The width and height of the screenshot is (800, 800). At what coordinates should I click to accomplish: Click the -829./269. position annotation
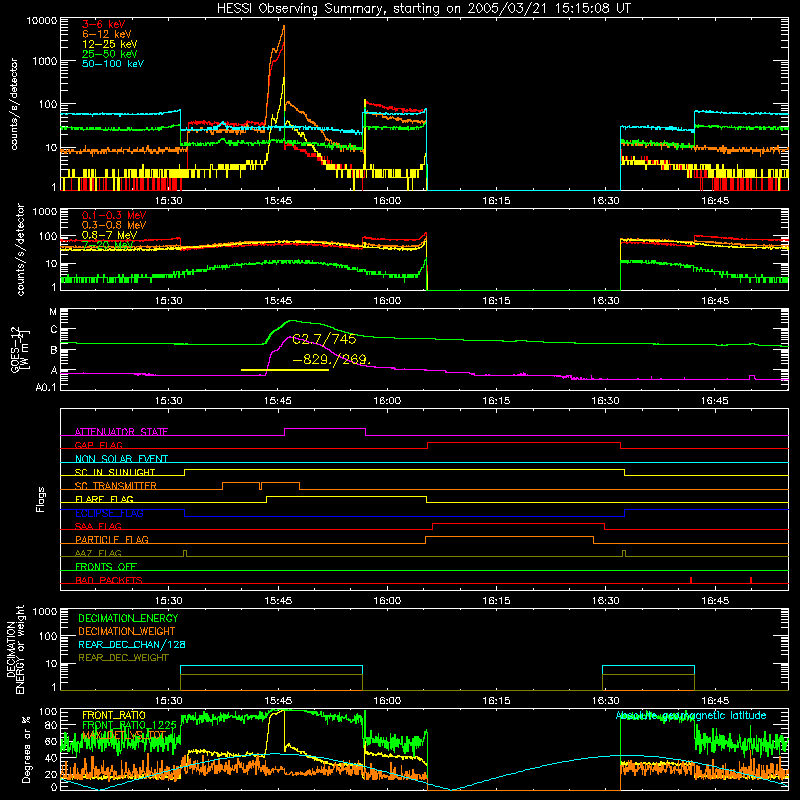(332, 360)
